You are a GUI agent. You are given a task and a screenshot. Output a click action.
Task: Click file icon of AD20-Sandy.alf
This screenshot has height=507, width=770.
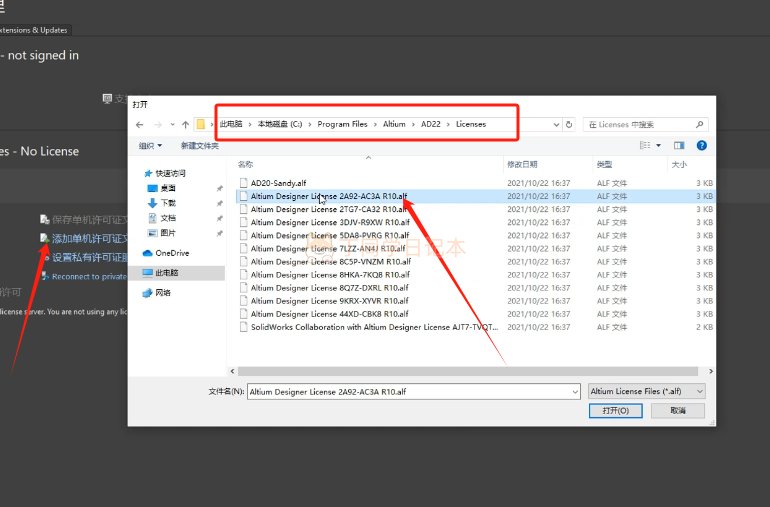pyautogui.click(x=244, y=183)
